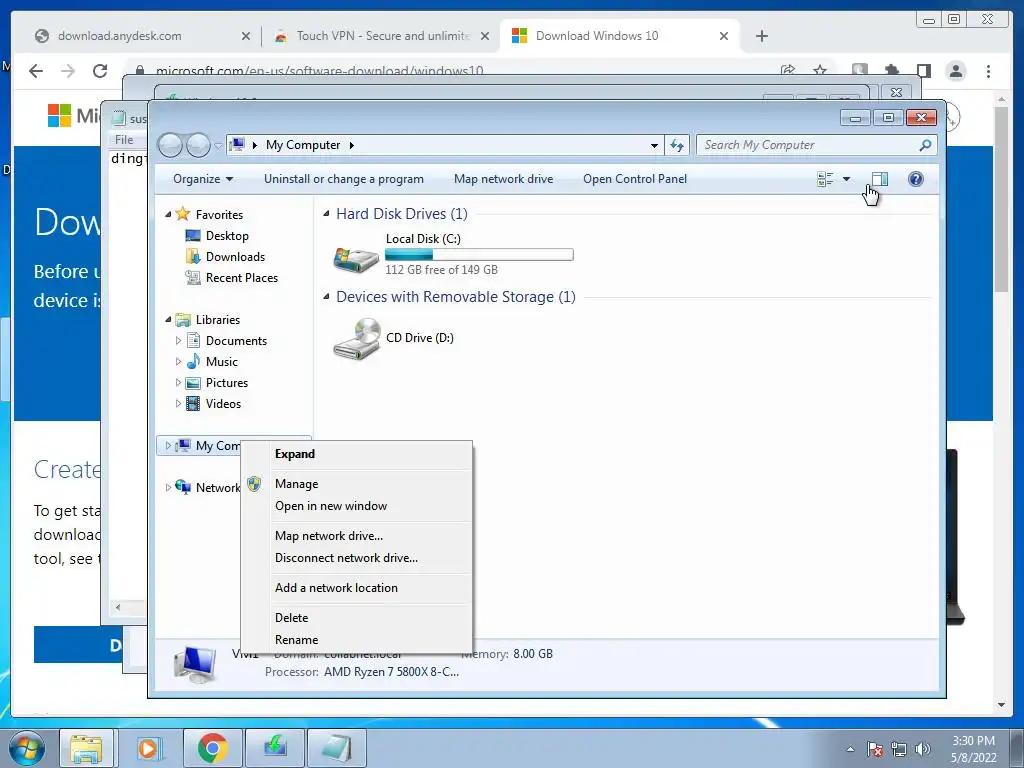Open Windows Media Player taskbar icon
1024x768 pixels.
coord(148,748)
